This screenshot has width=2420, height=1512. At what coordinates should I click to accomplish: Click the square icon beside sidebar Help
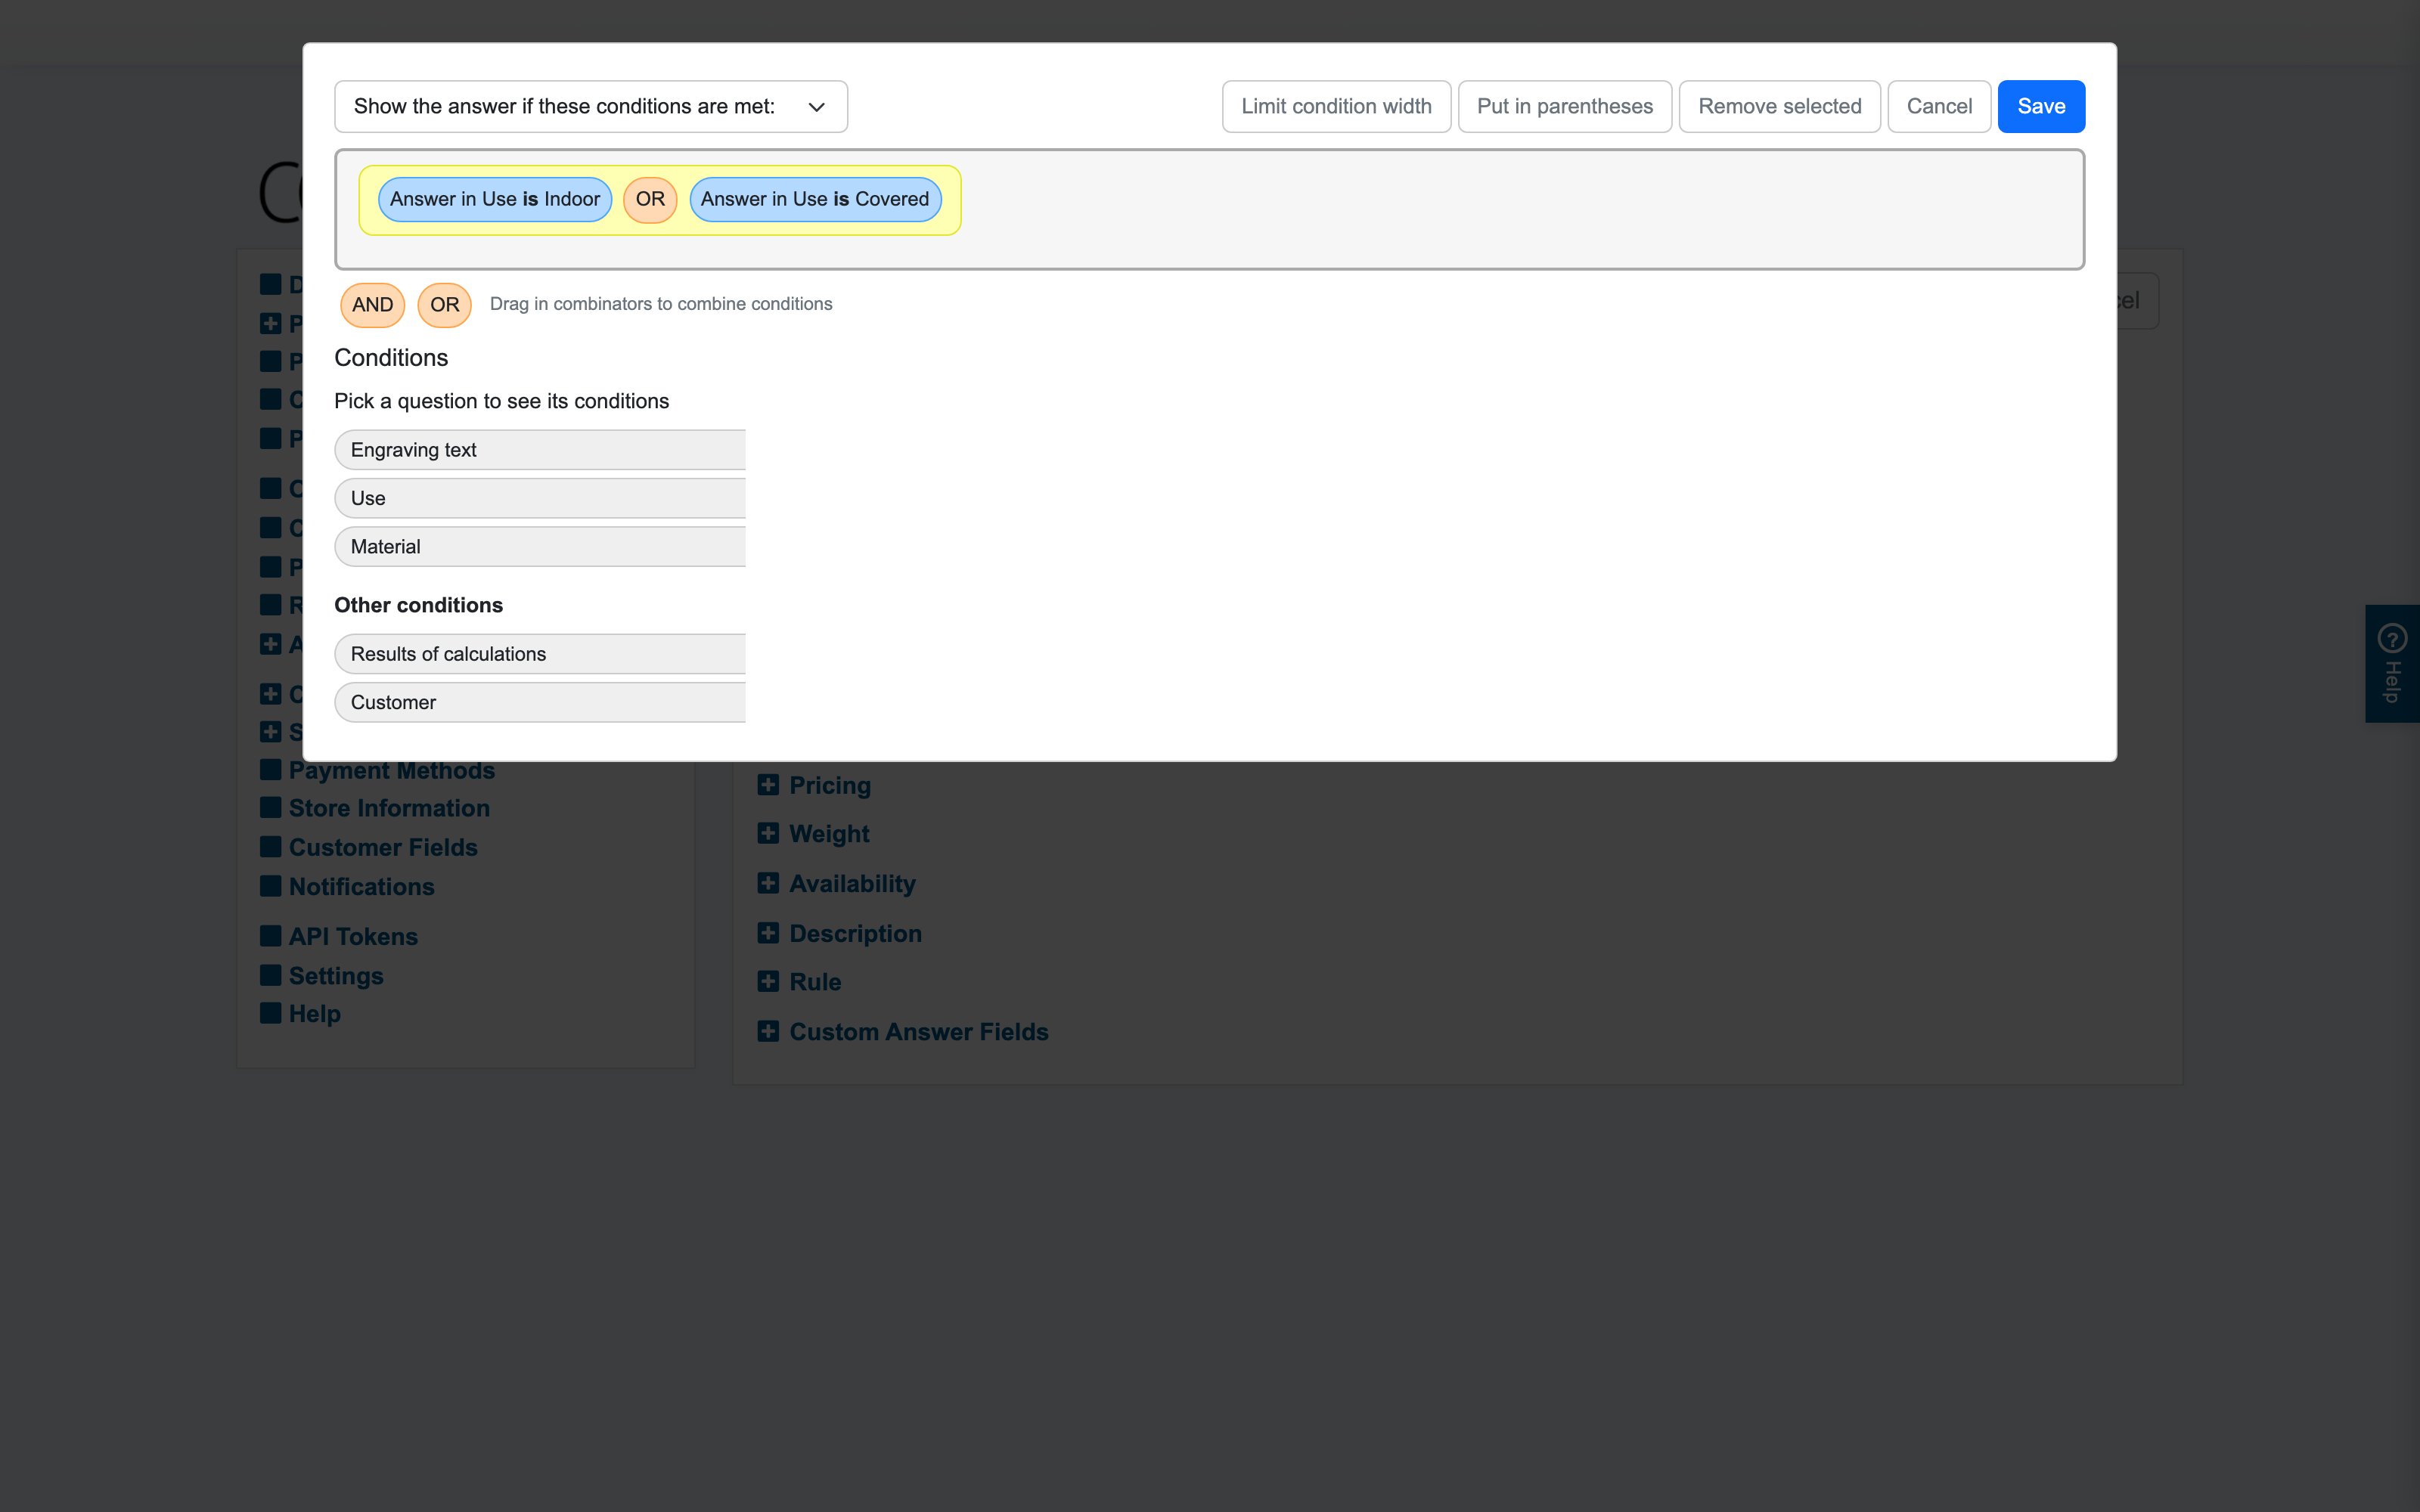(x=270, y=1012)
